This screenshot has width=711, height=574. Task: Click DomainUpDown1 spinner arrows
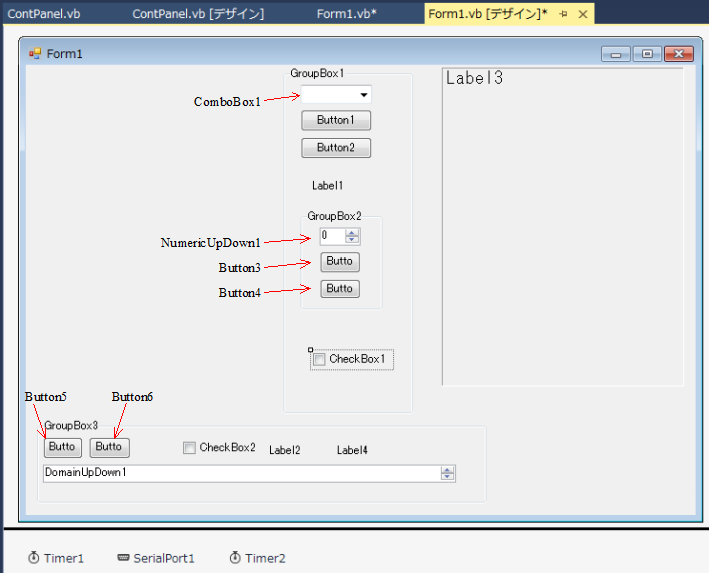(x=447, y=474)
